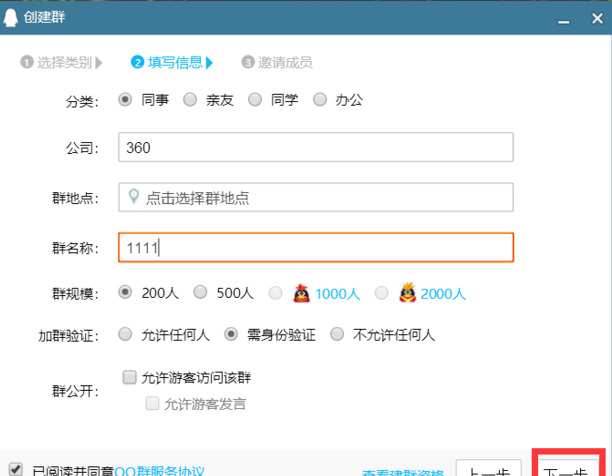Click the 分类: label

(82, 101)
